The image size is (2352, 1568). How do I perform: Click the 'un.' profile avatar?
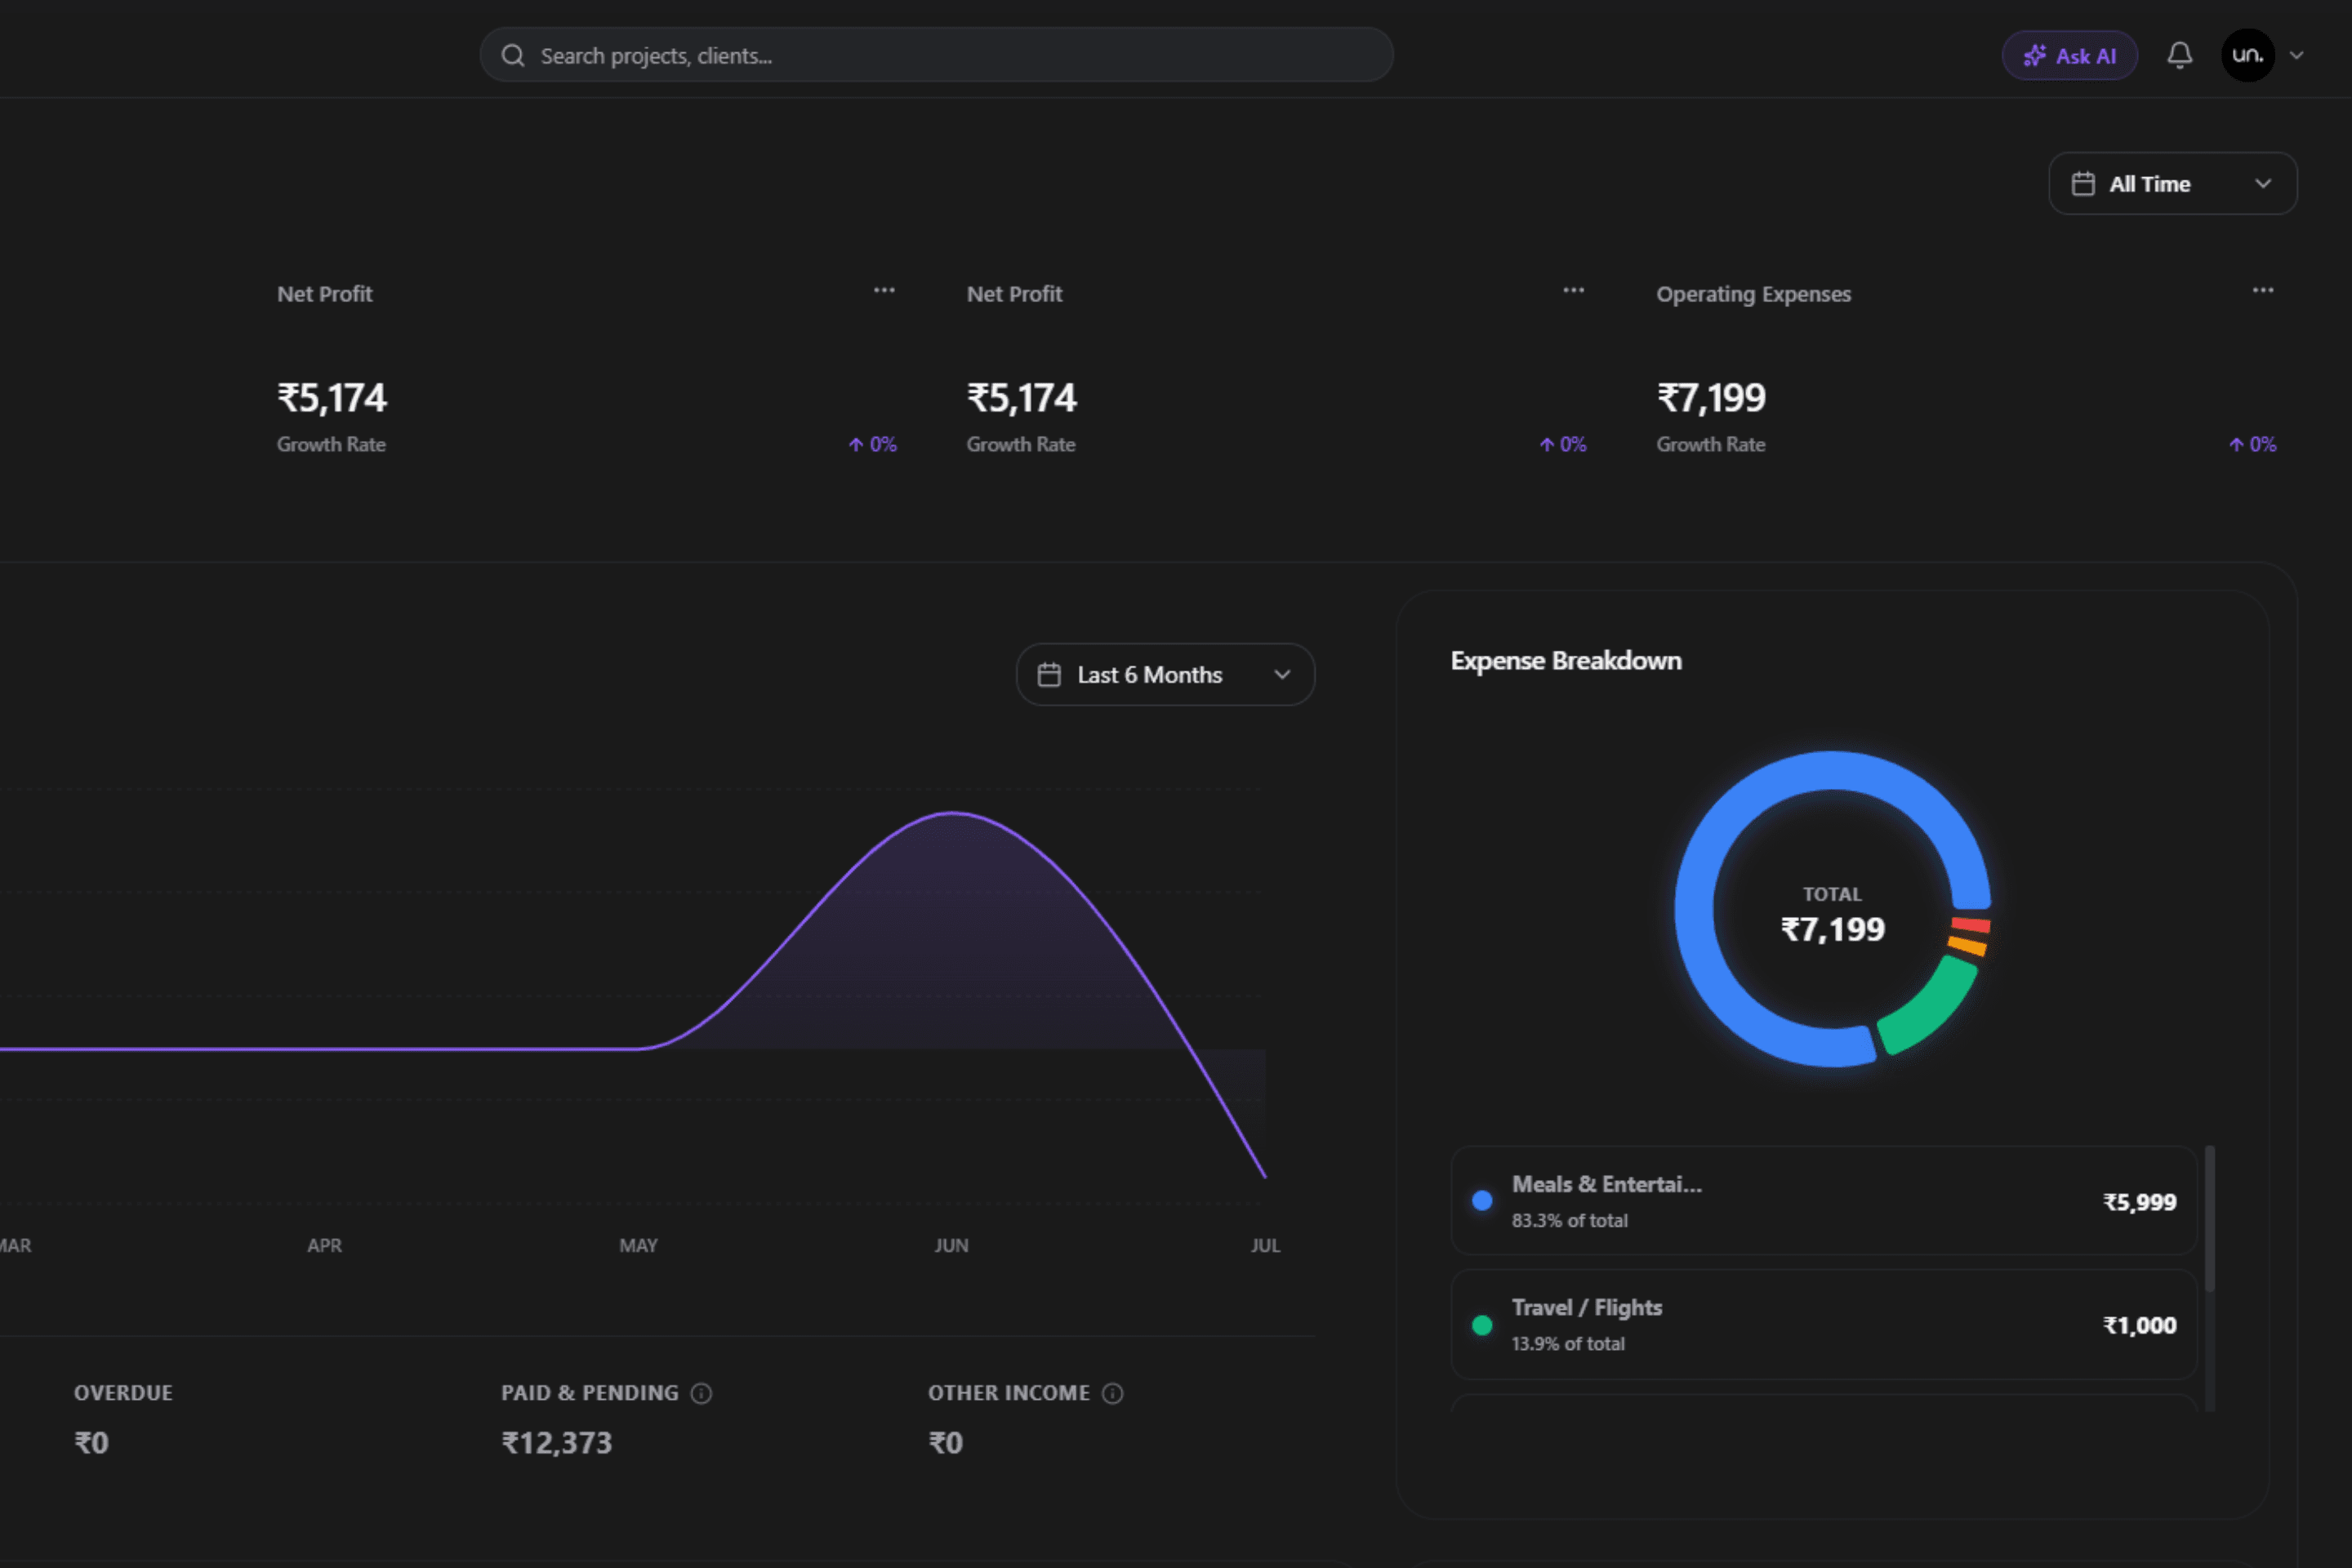[x=2248, y=55]
